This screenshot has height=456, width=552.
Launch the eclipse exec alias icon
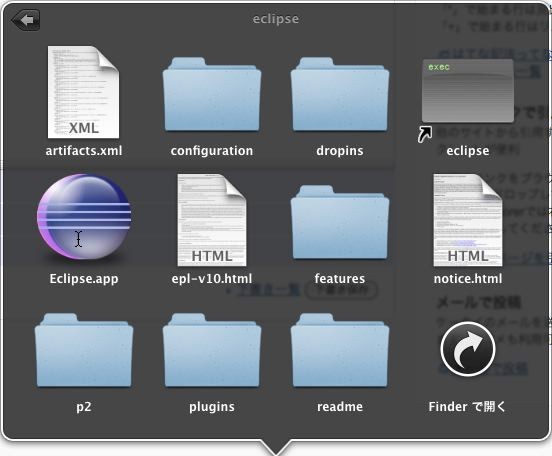(x=468, y=92)
